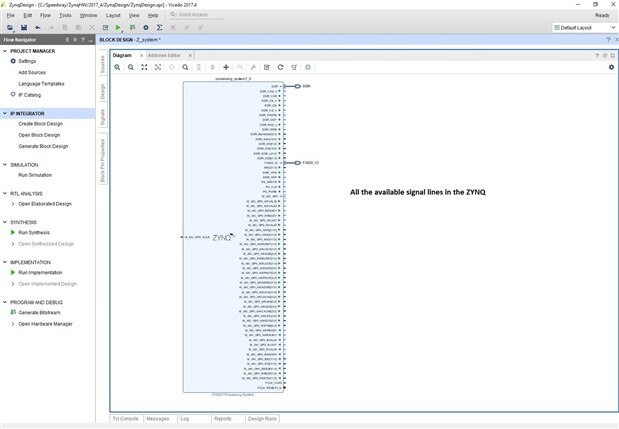Click Create Block Design
The image size is (619, 429).
[41, 124]
